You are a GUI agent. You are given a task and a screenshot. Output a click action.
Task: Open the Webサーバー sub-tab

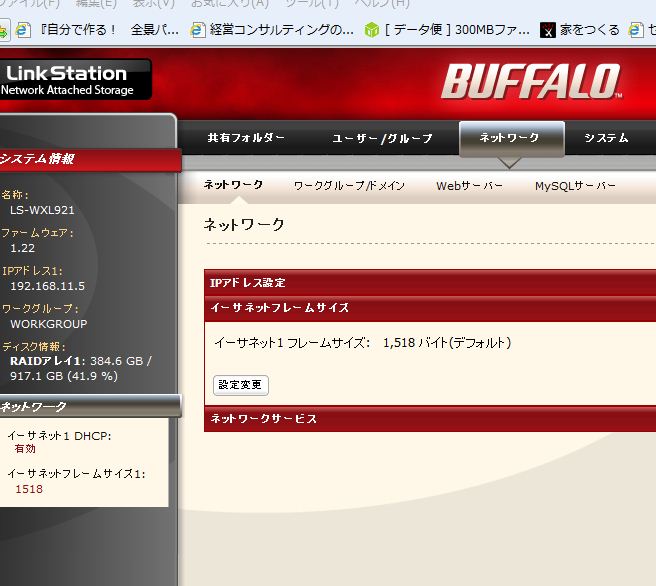point(469,186)
